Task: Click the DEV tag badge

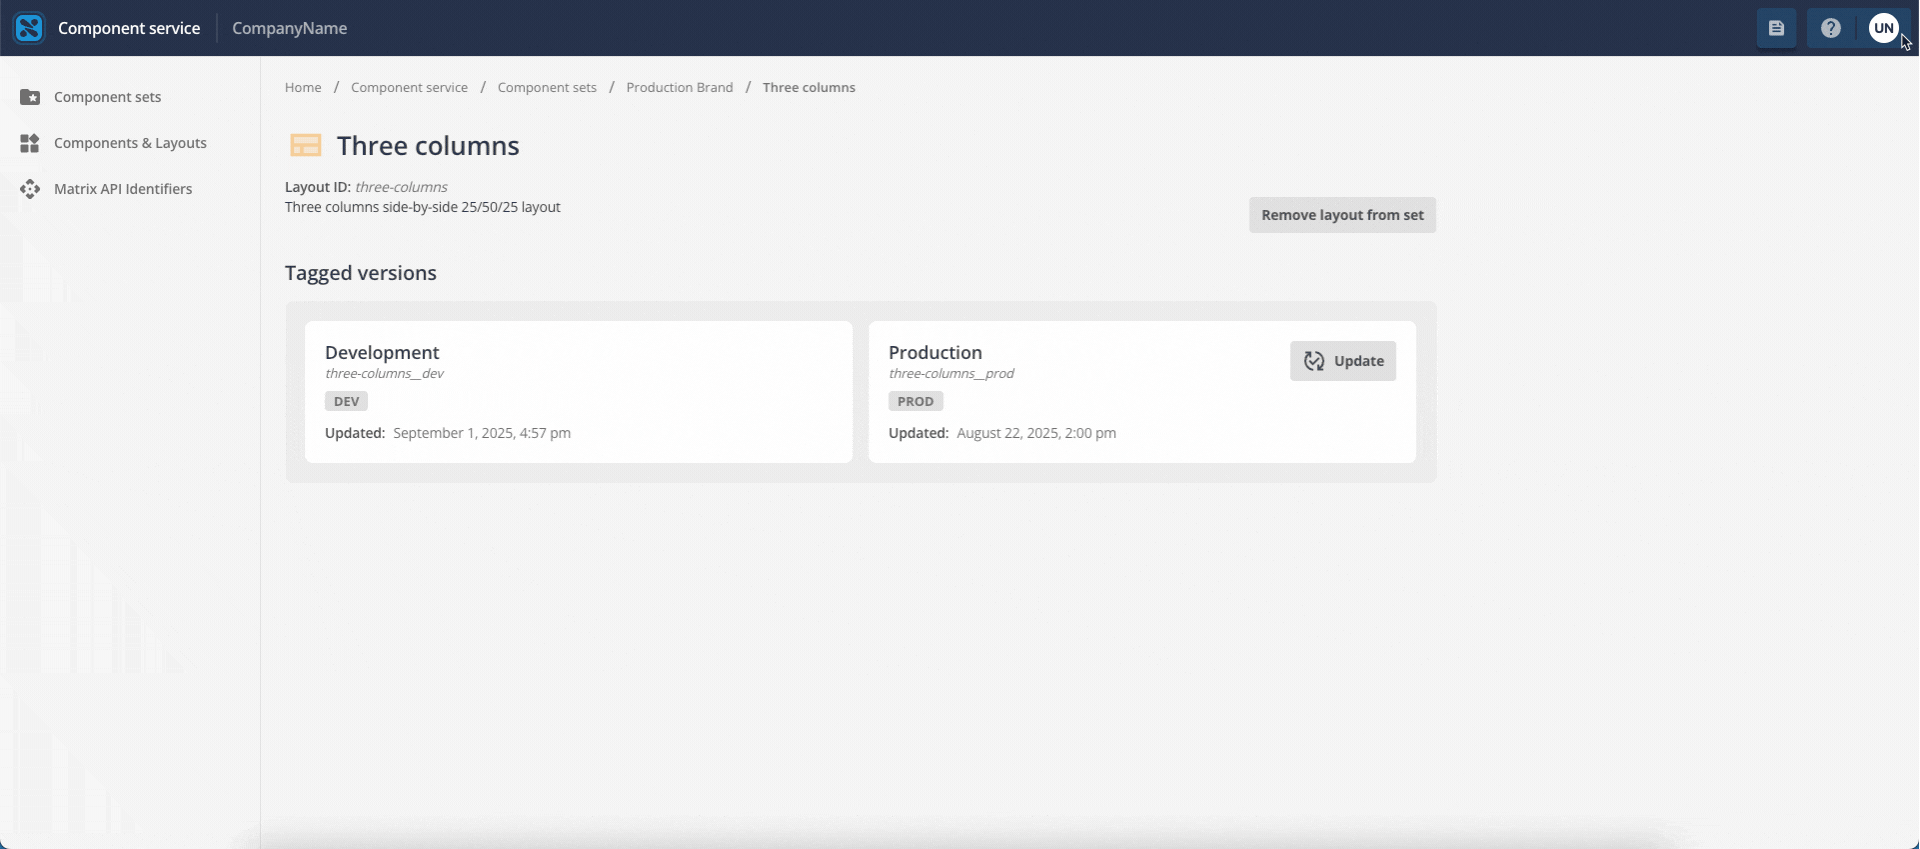Action: coord(346,401)
